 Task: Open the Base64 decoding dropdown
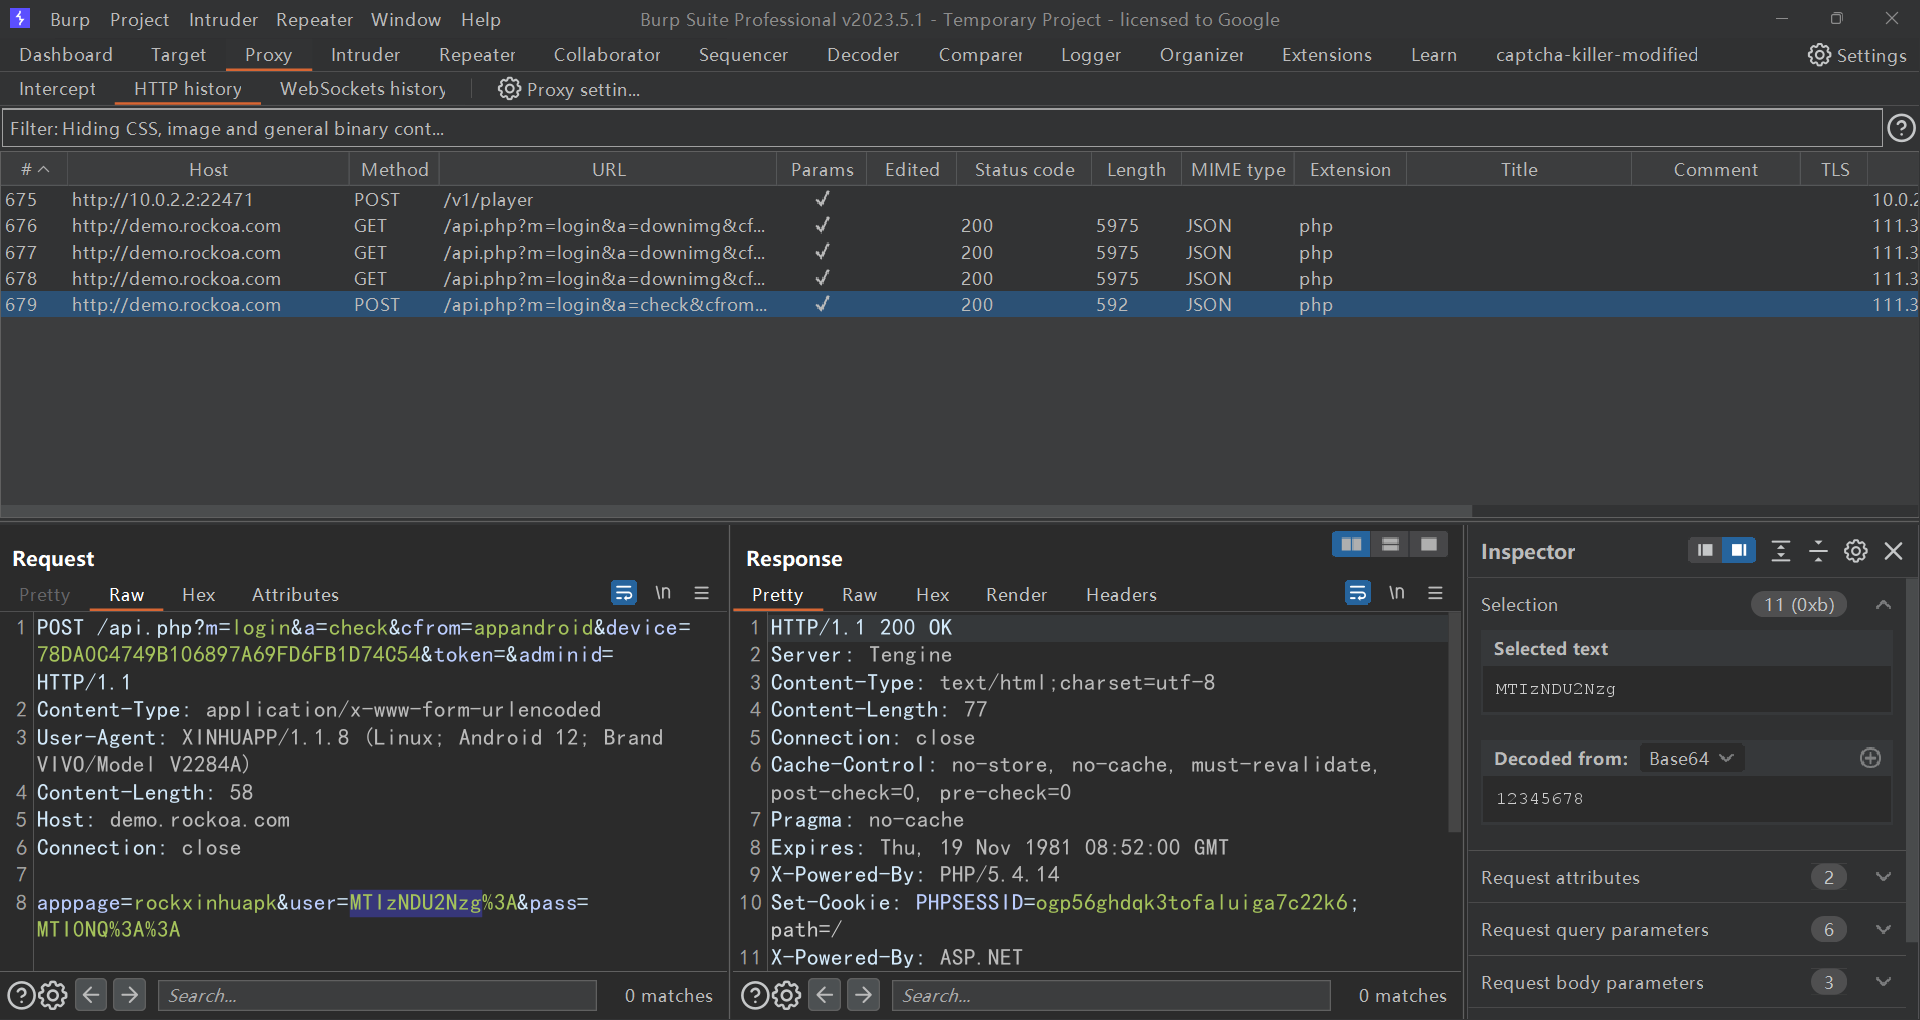click(x=1691, y=758)
